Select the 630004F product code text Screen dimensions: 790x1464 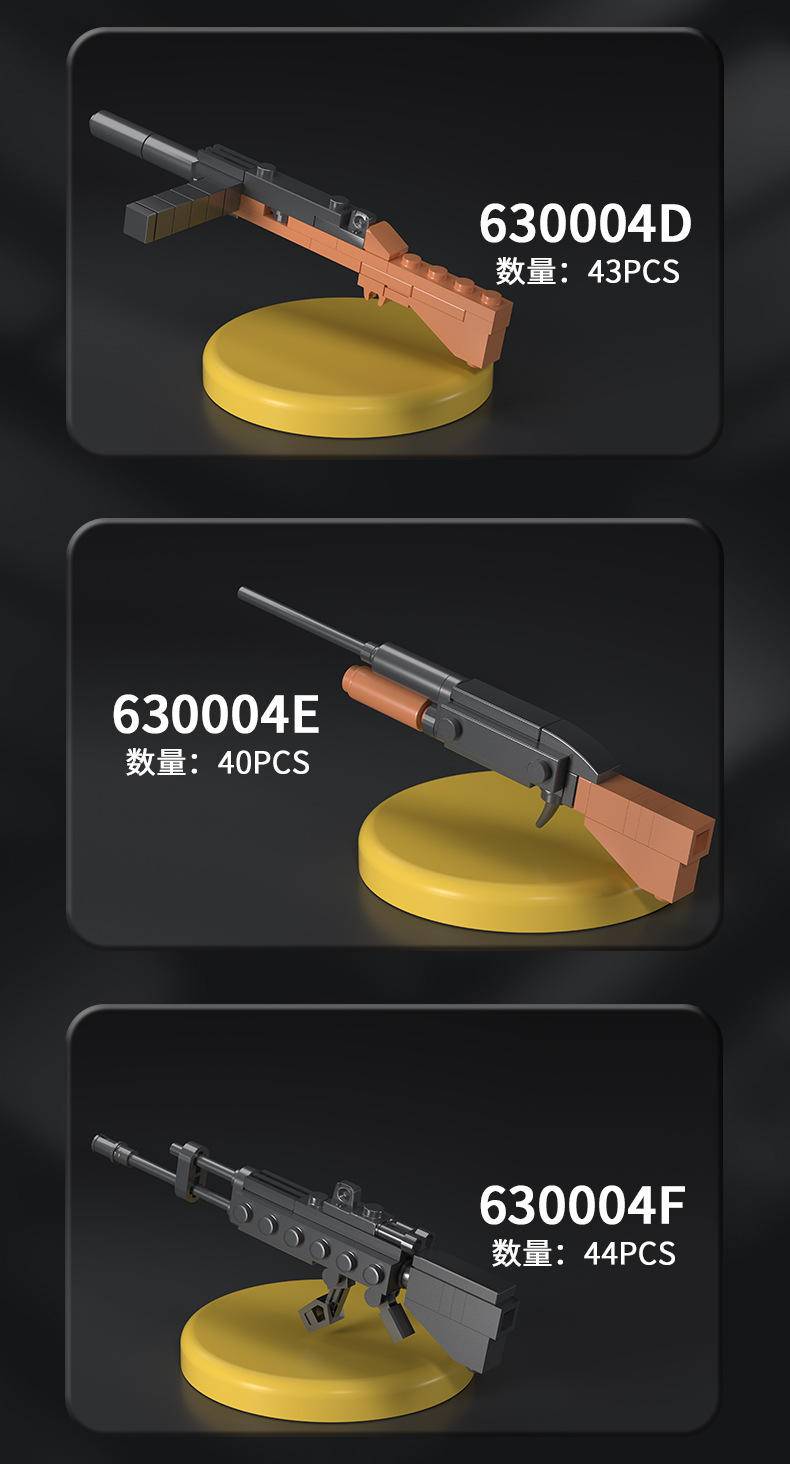(582, 1205)
